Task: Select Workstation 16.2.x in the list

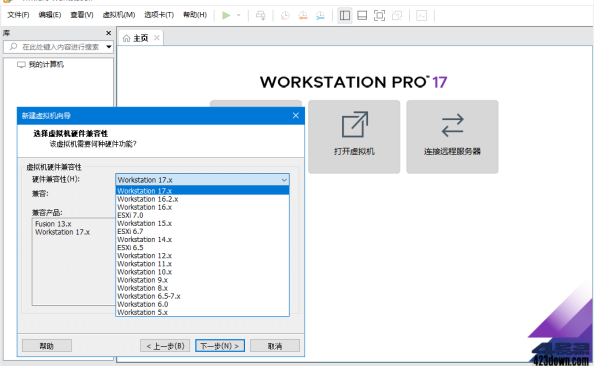Action: tap(202, 199)
